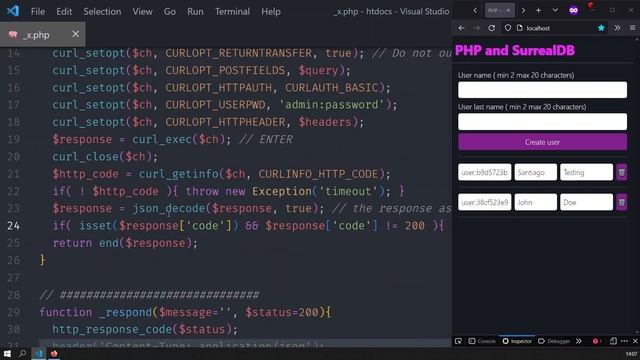Click http_response_code on line 30
Screen dimensions: 640x360
pyautogui.click(x=112, y=329)
